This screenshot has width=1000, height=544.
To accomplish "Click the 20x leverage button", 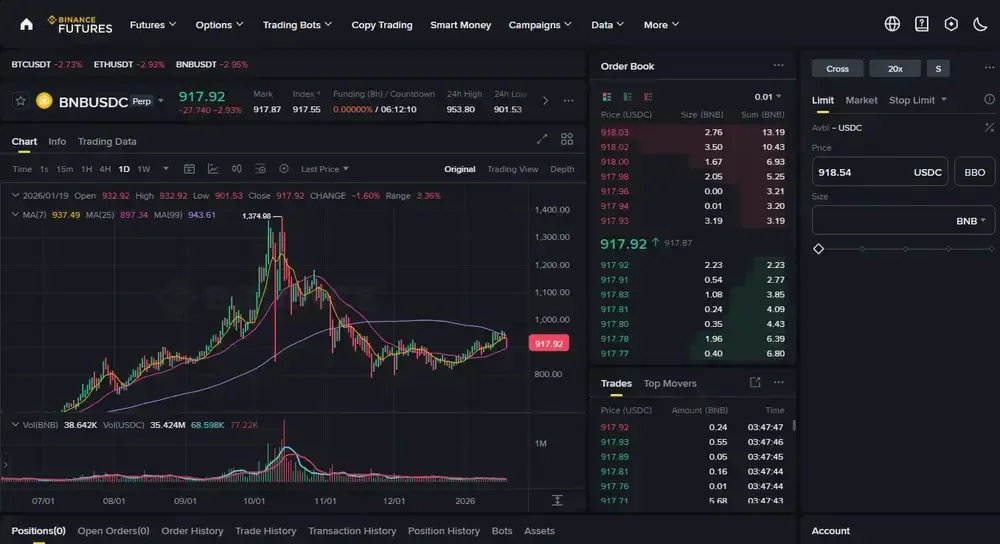I will click(x=895, y=68).
